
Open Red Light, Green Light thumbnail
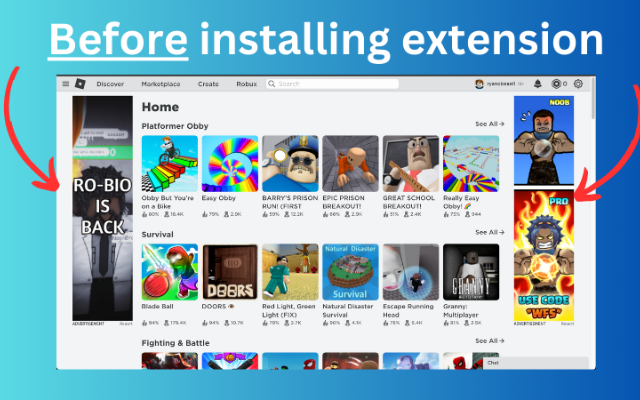pyautogui.click(x=290, y=272)
